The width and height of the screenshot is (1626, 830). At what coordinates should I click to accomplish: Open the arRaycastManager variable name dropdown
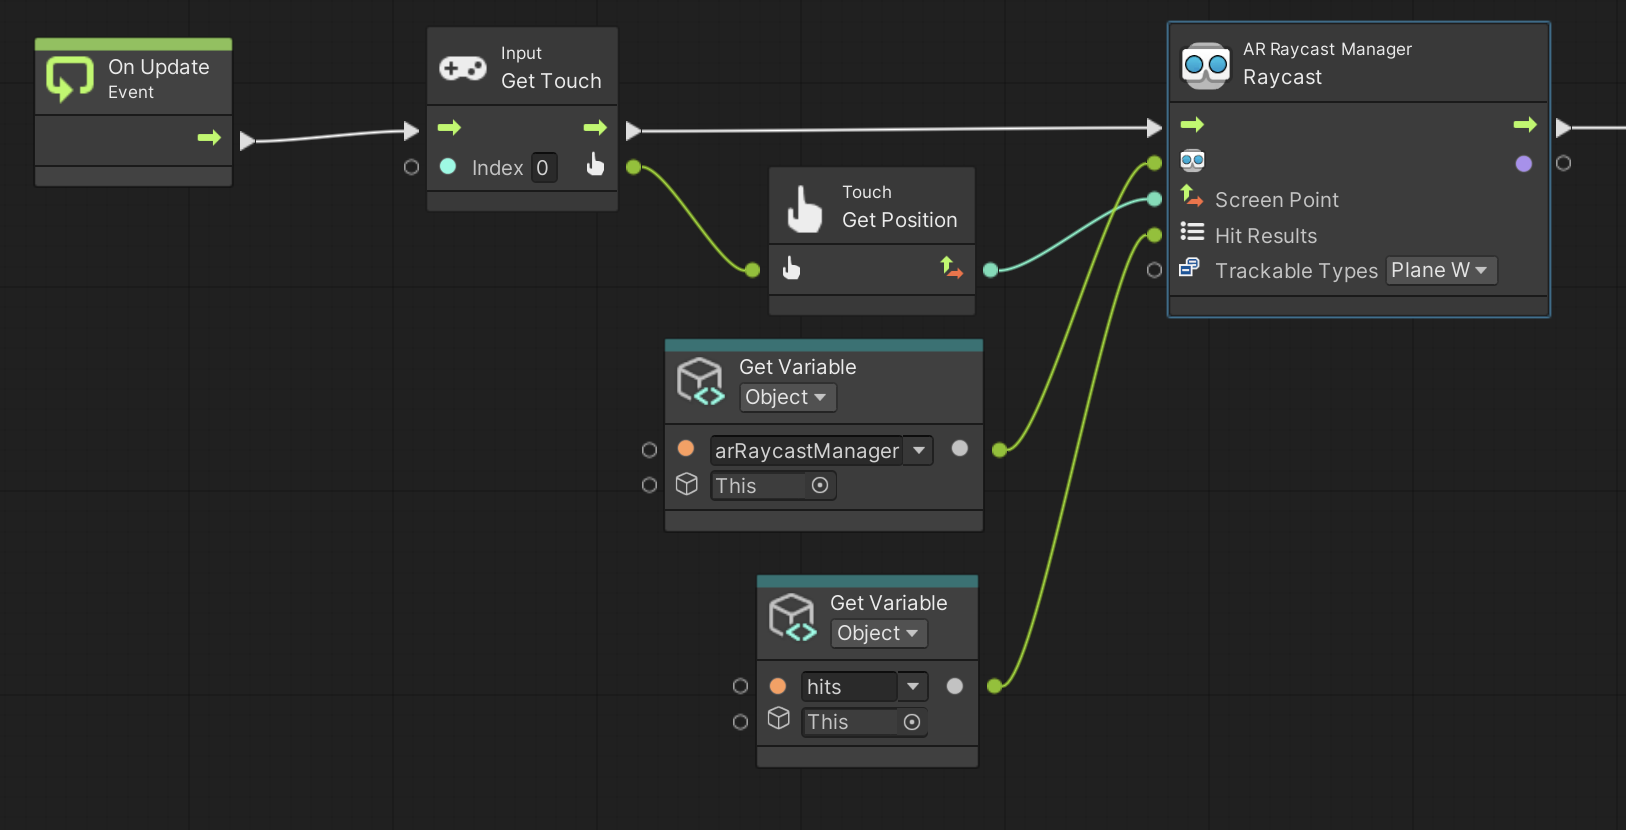(x=918, y=450)
